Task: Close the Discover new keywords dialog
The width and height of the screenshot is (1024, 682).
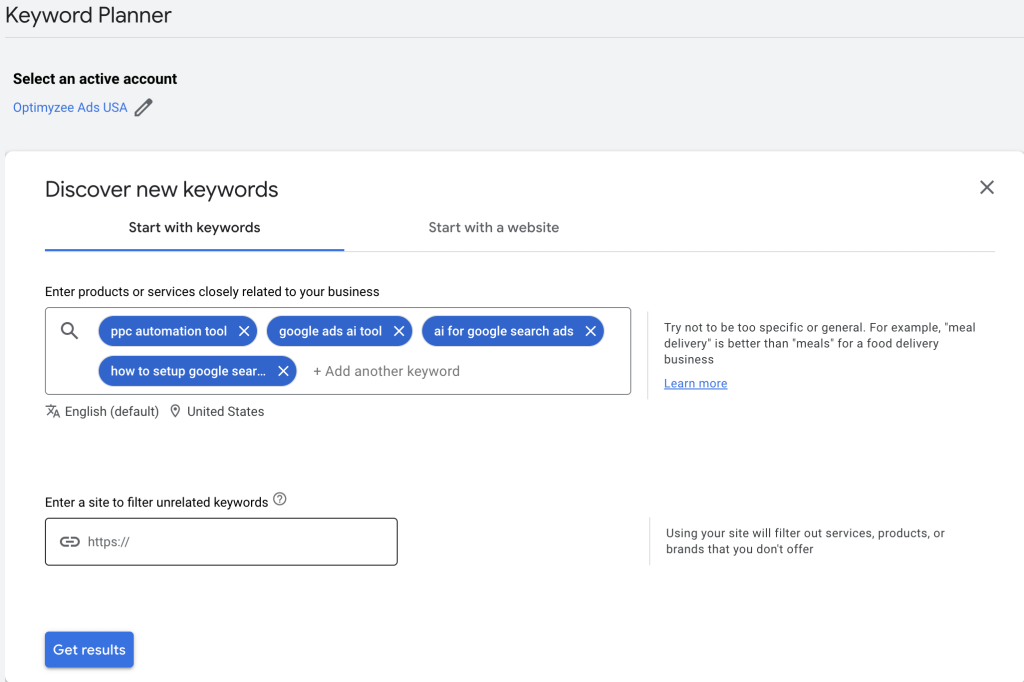Action: tap(986, 188)
